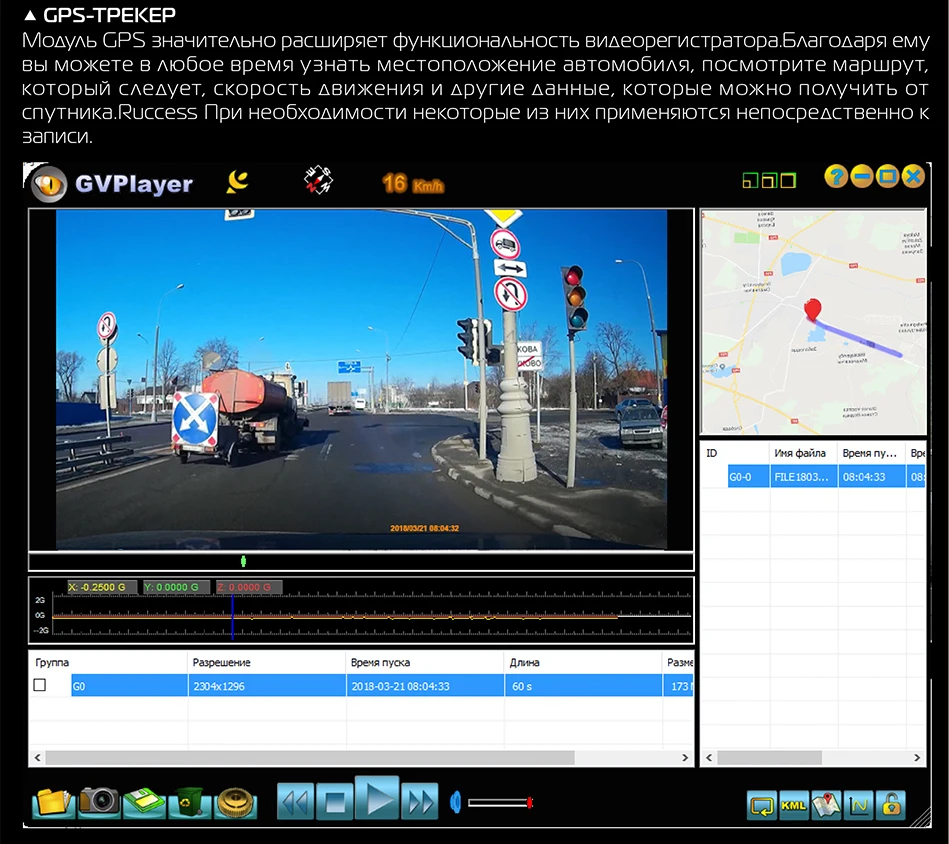This screenshot has width=949, height=844.
Task: Tick the checkbox for group G0
Action: tap(40, 685)
